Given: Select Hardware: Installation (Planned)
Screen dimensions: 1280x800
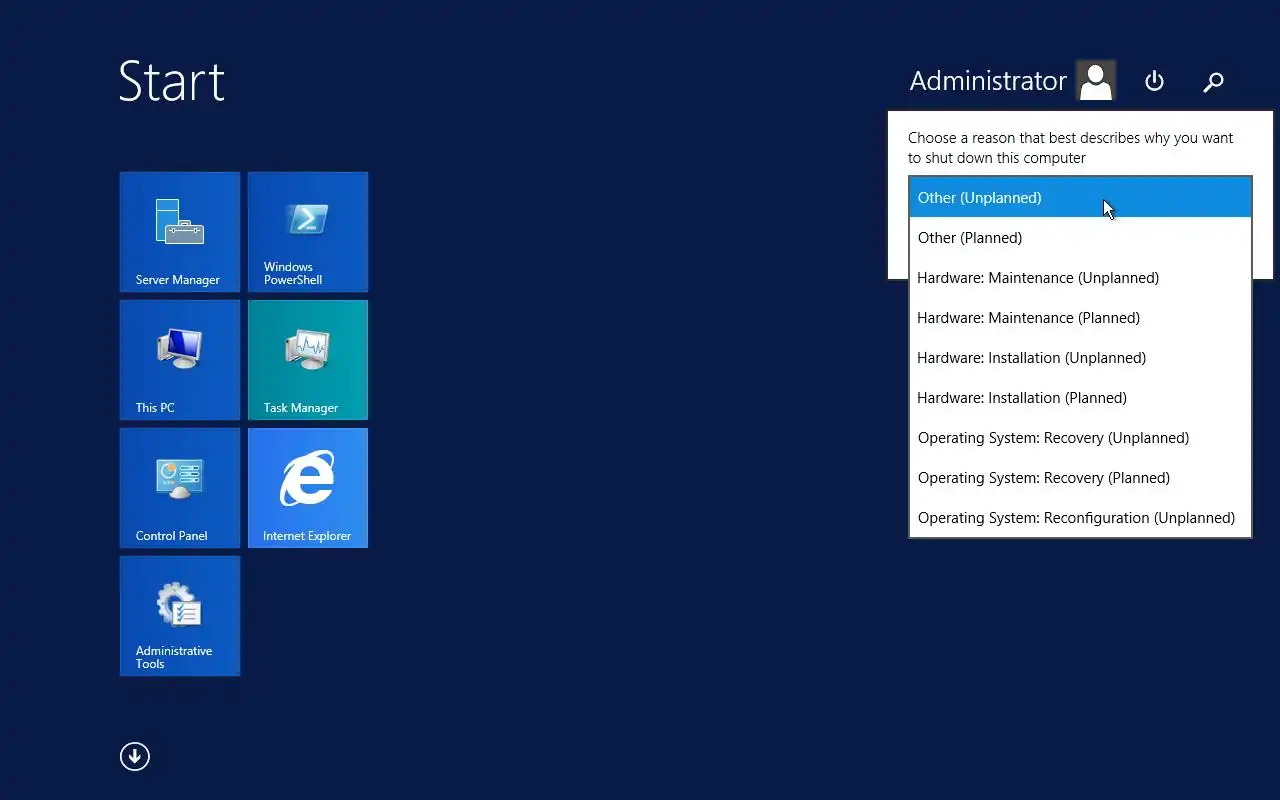Looking at the screenshot, I should coord(1080,398).
